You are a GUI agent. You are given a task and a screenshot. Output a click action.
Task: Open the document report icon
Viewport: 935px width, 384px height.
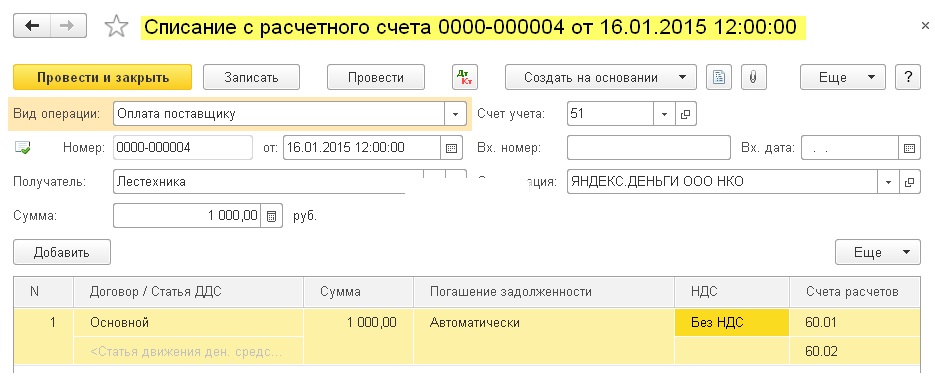(719, 78)
